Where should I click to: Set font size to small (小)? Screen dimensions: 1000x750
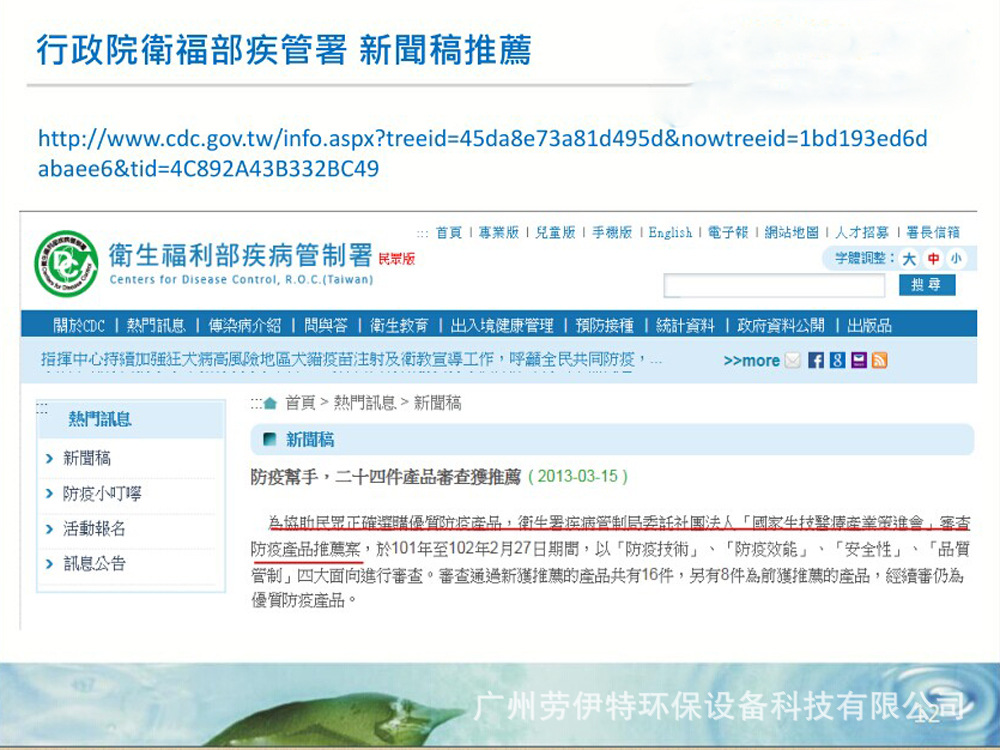[x=957, y=259]
